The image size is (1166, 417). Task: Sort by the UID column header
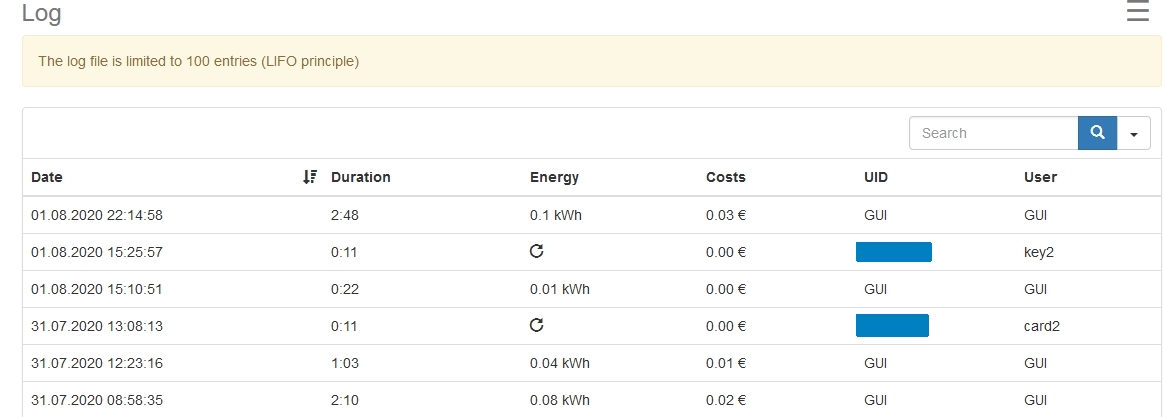[876, 177]
